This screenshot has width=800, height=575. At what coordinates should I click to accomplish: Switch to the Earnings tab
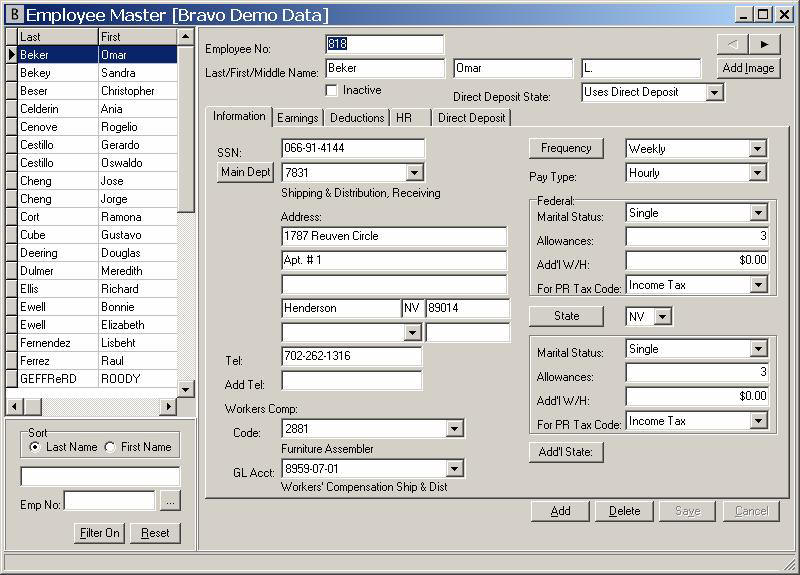tap(297, 118)
